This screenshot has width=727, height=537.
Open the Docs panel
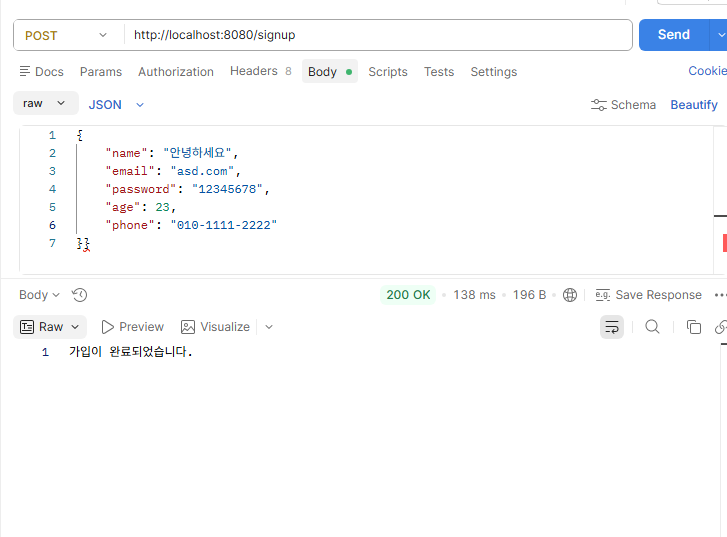pos(42,72)
